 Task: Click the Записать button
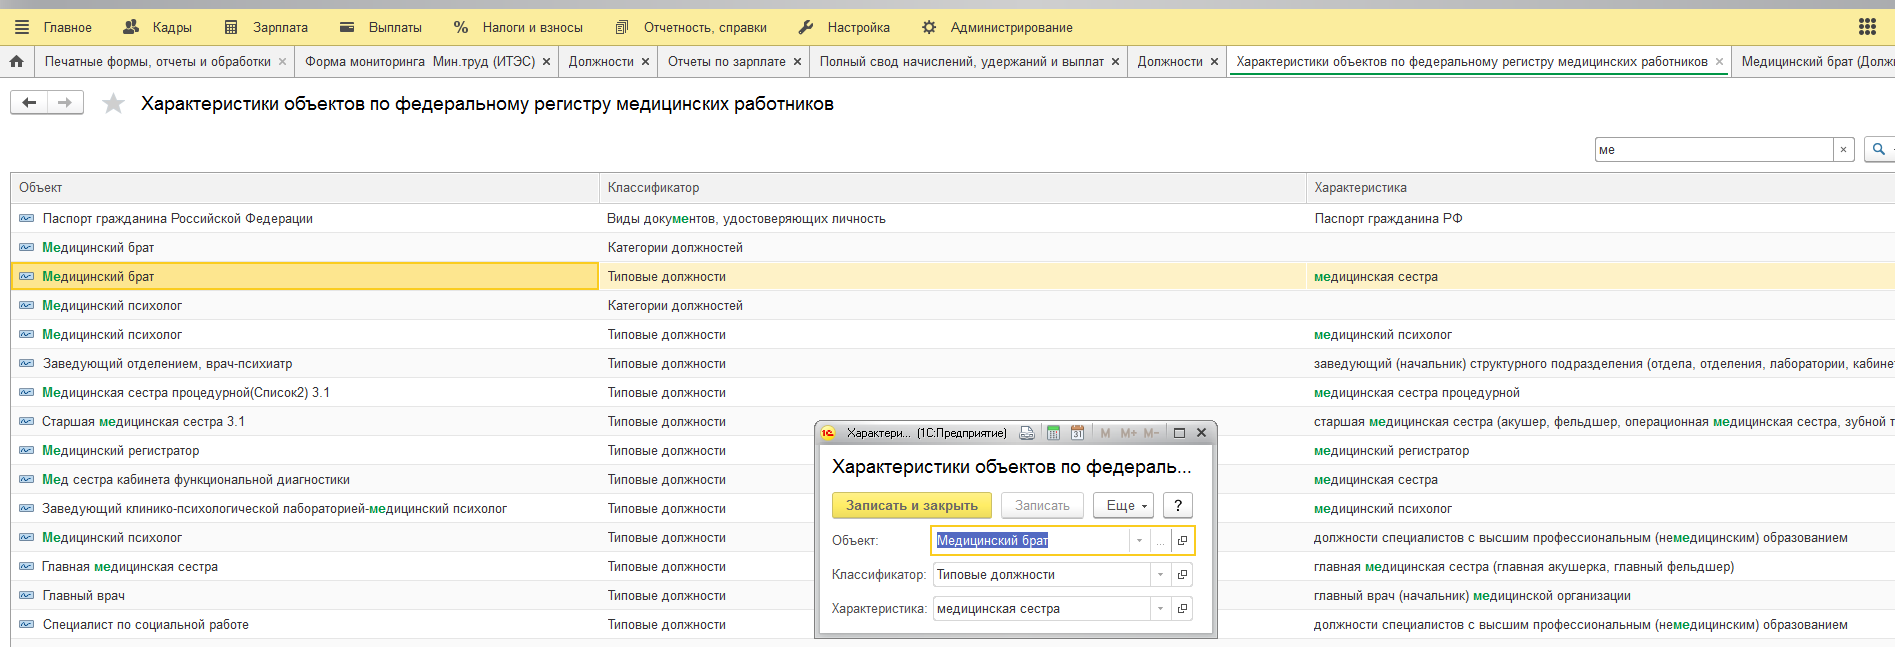pyautogui.click(x=1043, y=506)
